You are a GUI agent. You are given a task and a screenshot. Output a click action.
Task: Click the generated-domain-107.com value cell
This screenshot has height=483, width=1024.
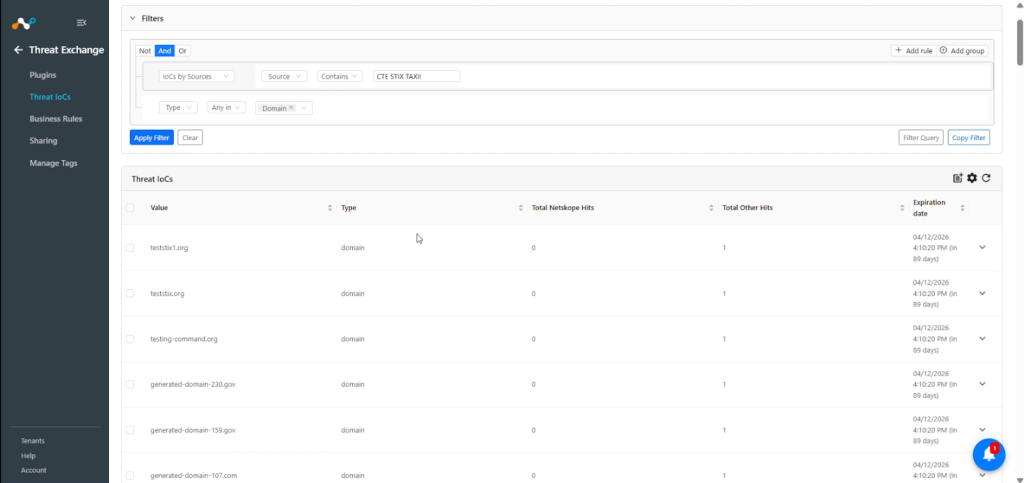(x=193, y=476)
